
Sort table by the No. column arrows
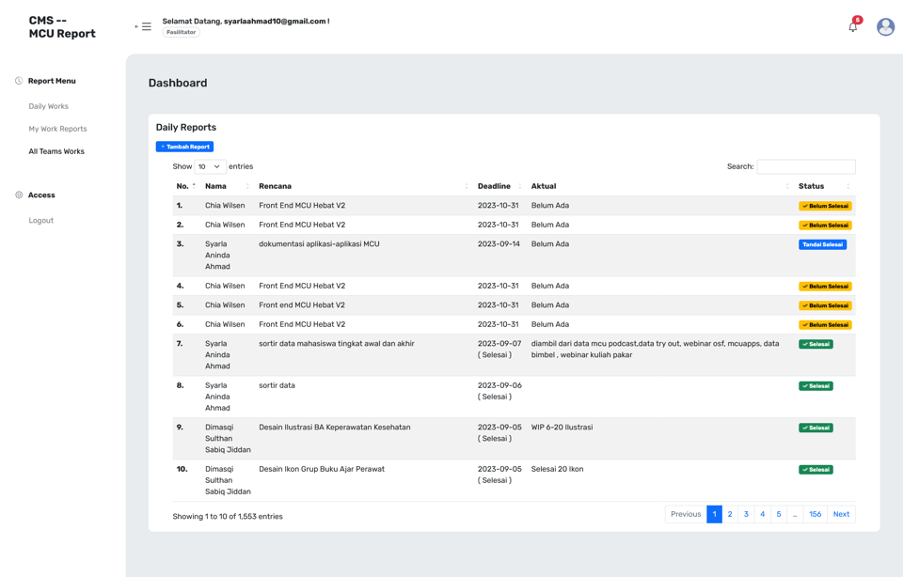point(194,186)
